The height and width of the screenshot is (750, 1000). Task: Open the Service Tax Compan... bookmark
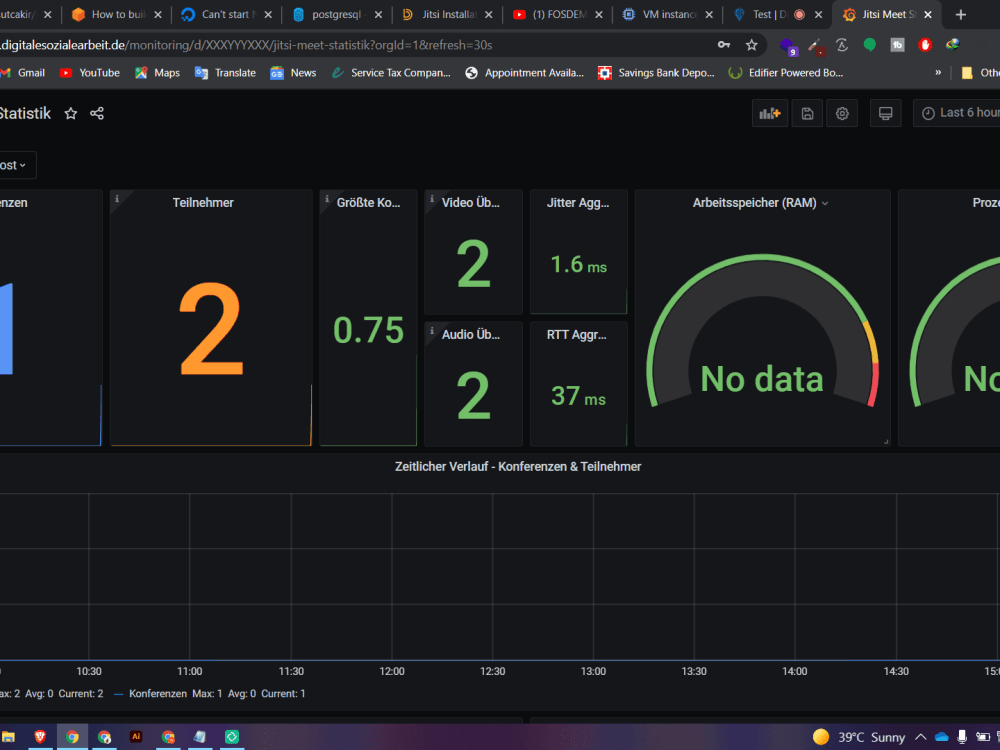391,73
